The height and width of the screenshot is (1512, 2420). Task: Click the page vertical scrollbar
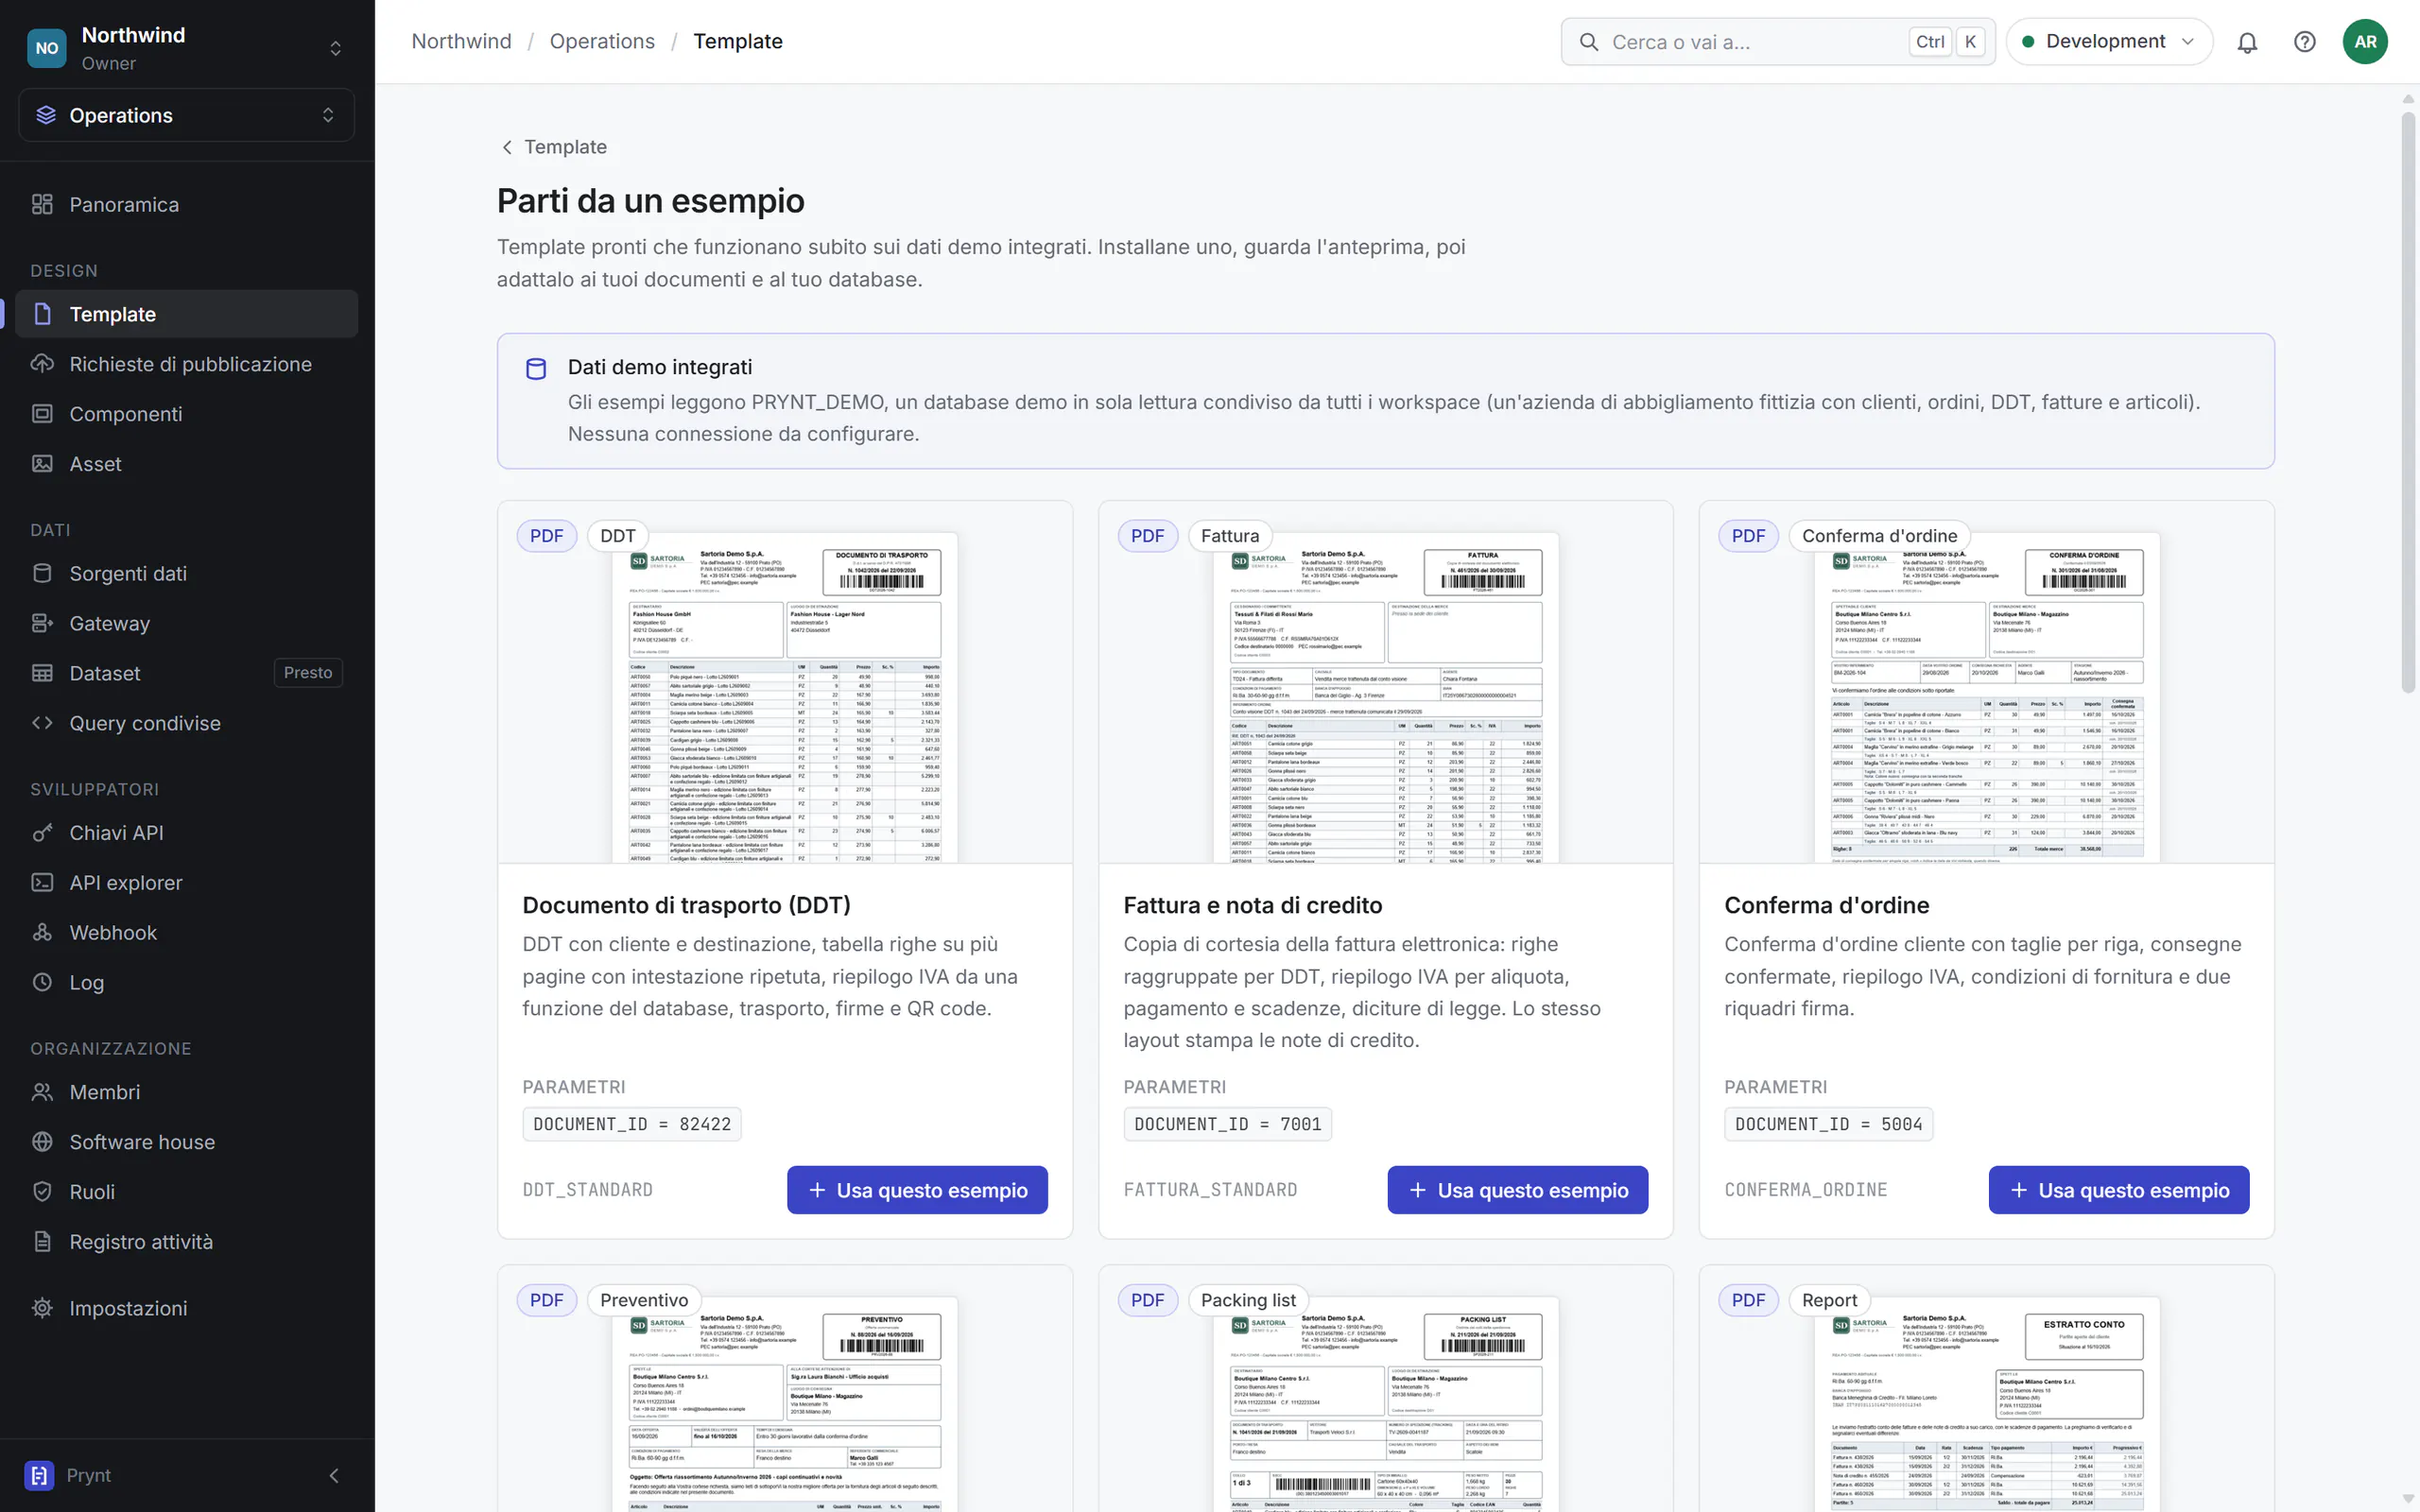click(2408, 400)
